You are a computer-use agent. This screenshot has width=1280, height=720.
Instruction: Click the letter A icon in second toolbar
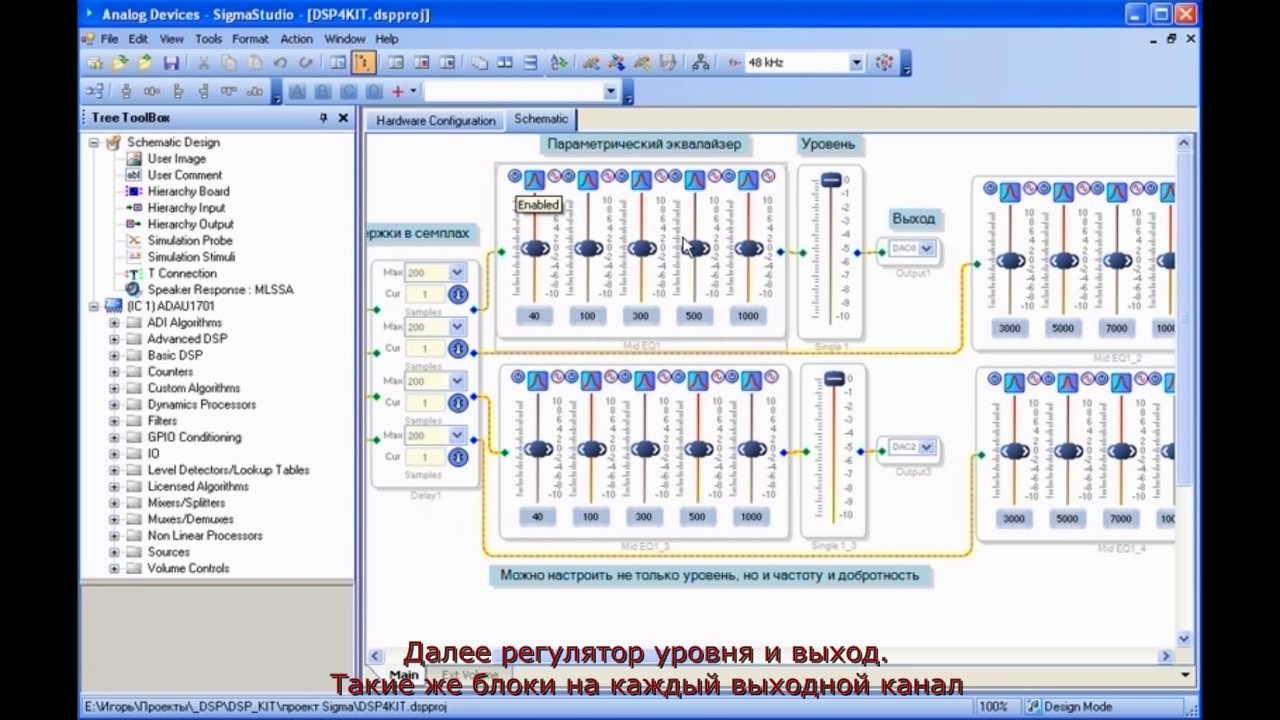[297, 91]
